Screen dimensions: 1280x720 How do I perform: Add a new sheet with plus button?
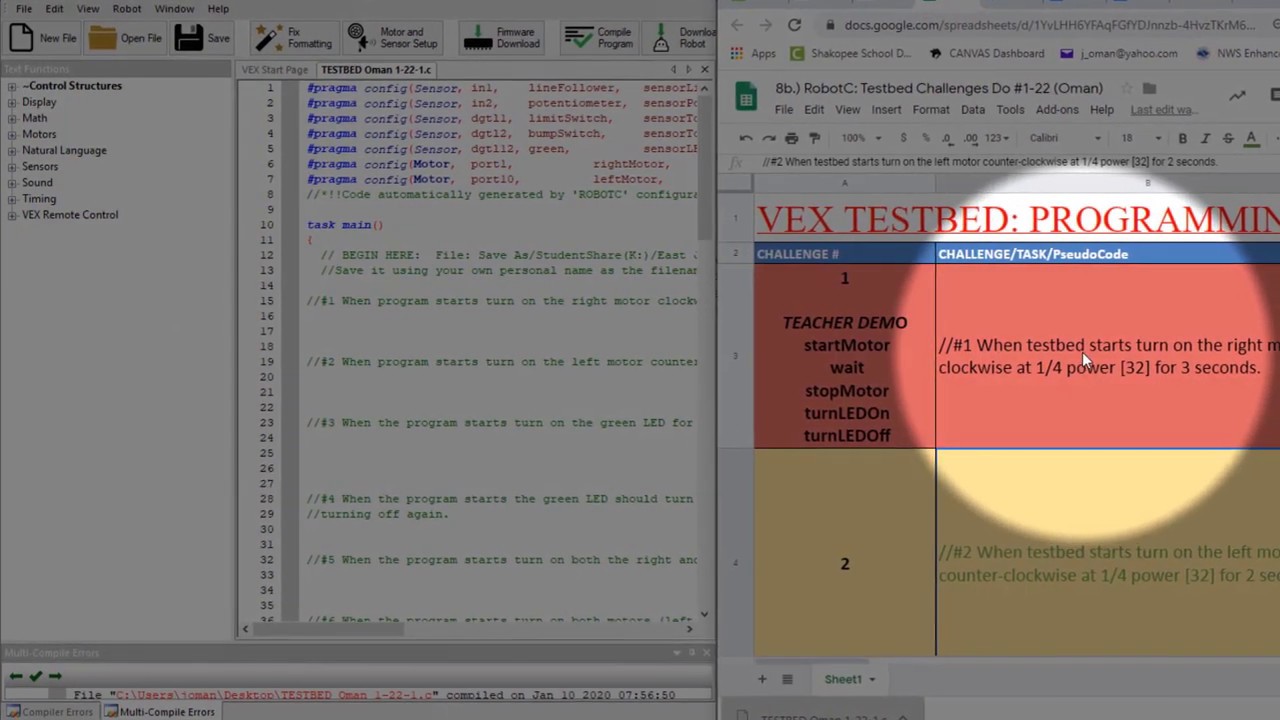coord(762,680)
